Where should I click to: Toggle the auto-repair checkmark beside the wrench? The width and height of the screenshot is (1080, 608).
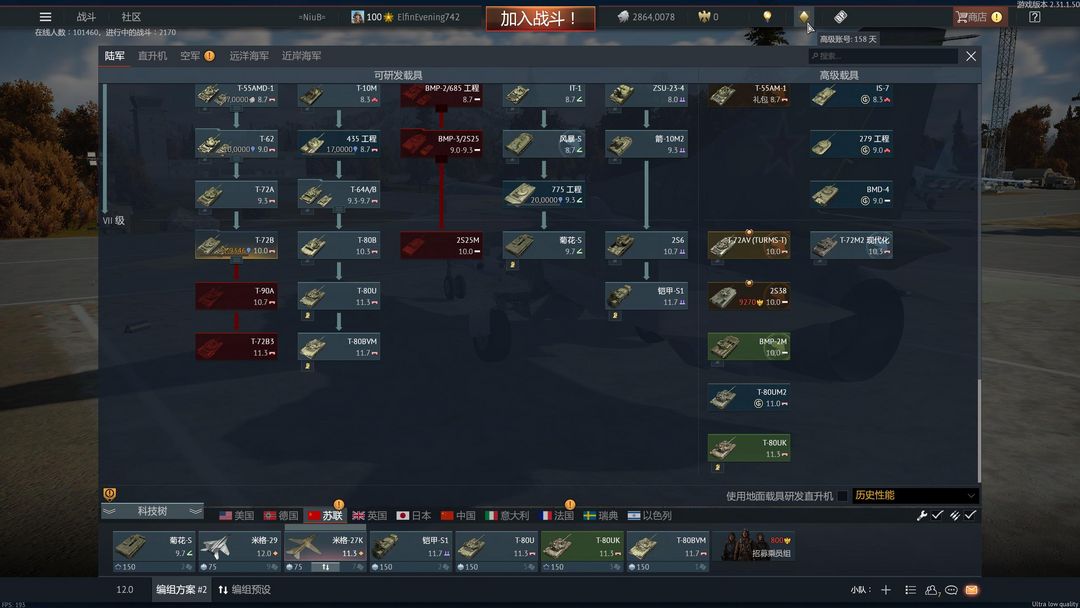(x=937, y=515)
